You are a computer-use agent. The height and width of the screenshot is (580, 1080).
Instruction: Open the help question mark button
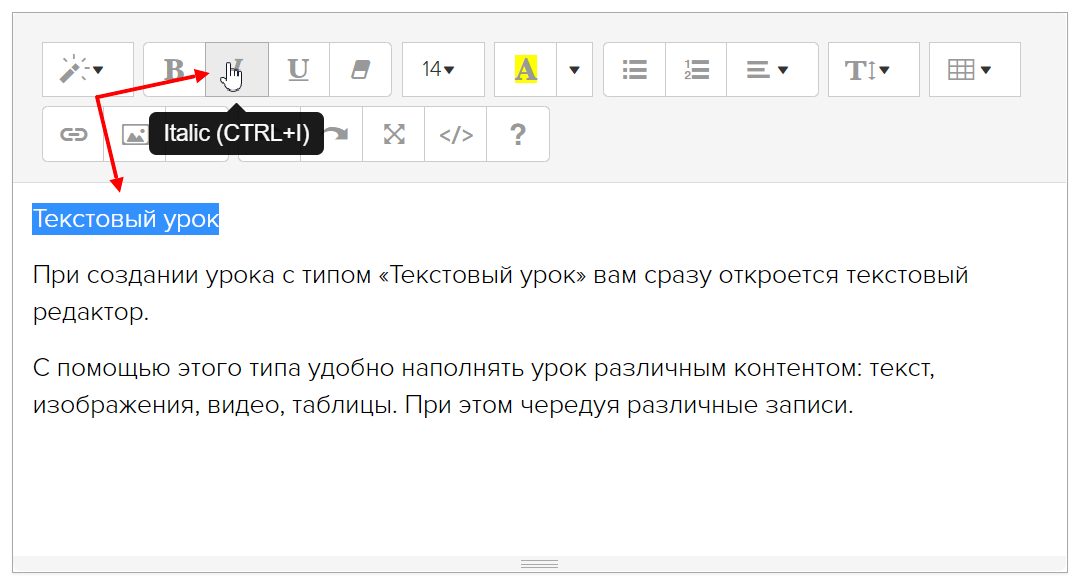[x=518, y=134]
